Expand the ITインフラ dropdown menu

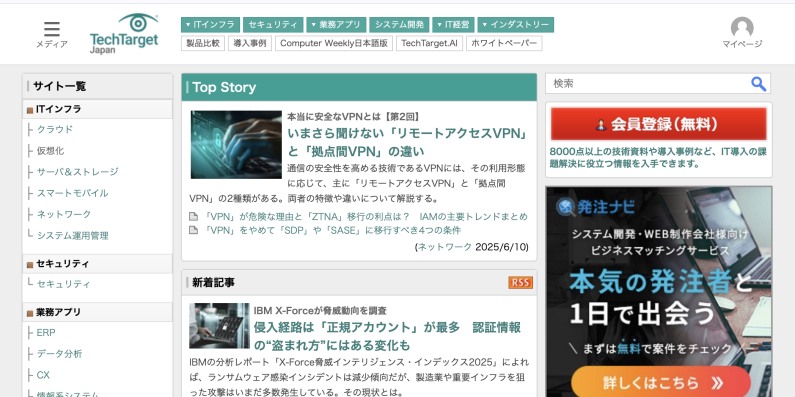210,25
